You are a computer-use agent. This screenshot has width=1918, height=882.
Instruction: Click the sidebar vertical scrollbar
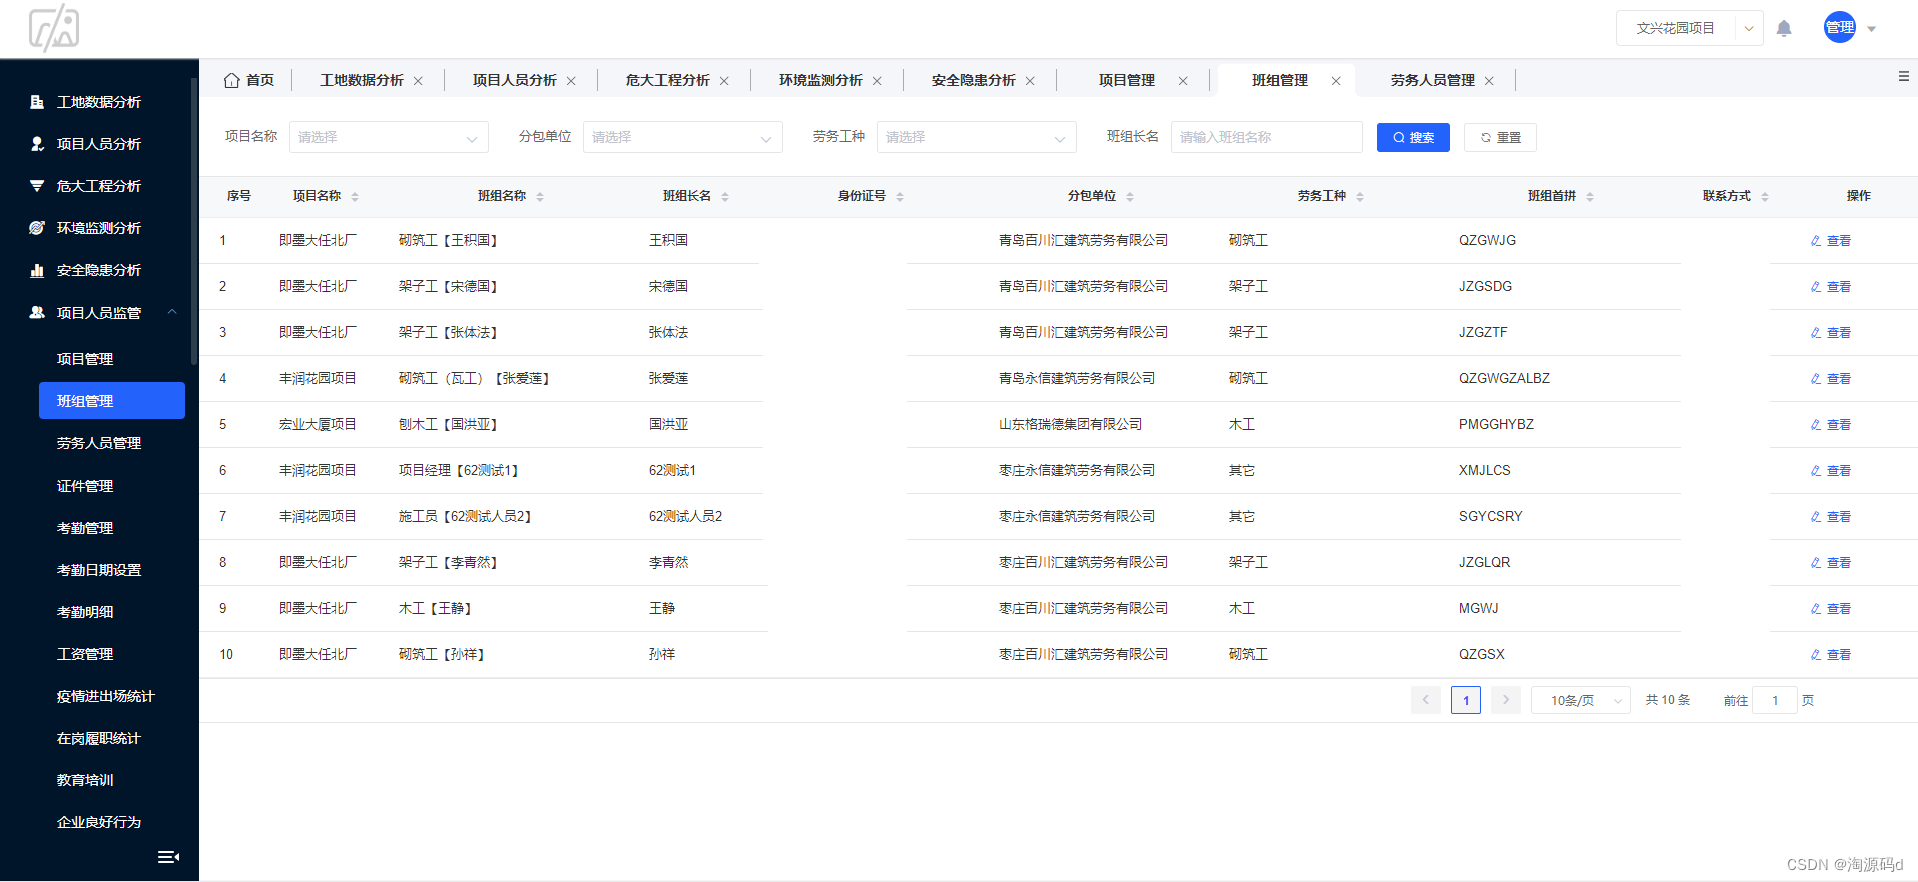(193, 221)
